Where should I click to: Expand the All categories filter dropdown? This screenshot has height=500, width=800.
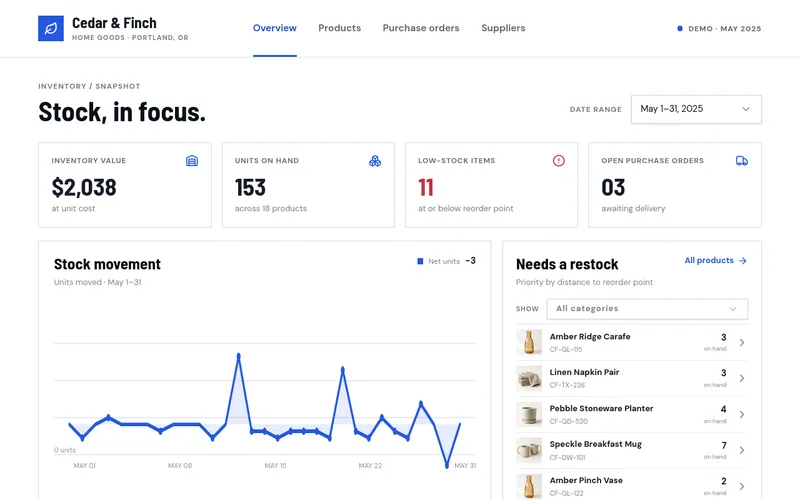click(x=647, y=309)
